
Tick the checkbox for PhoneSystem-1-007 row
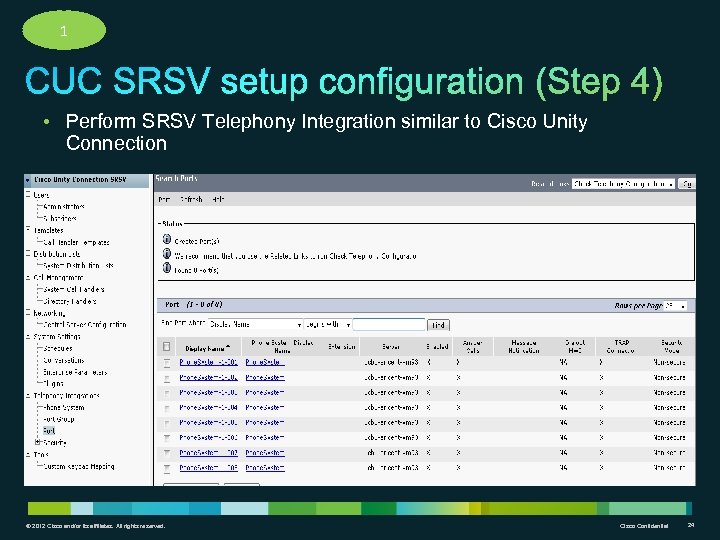[167, 453]
